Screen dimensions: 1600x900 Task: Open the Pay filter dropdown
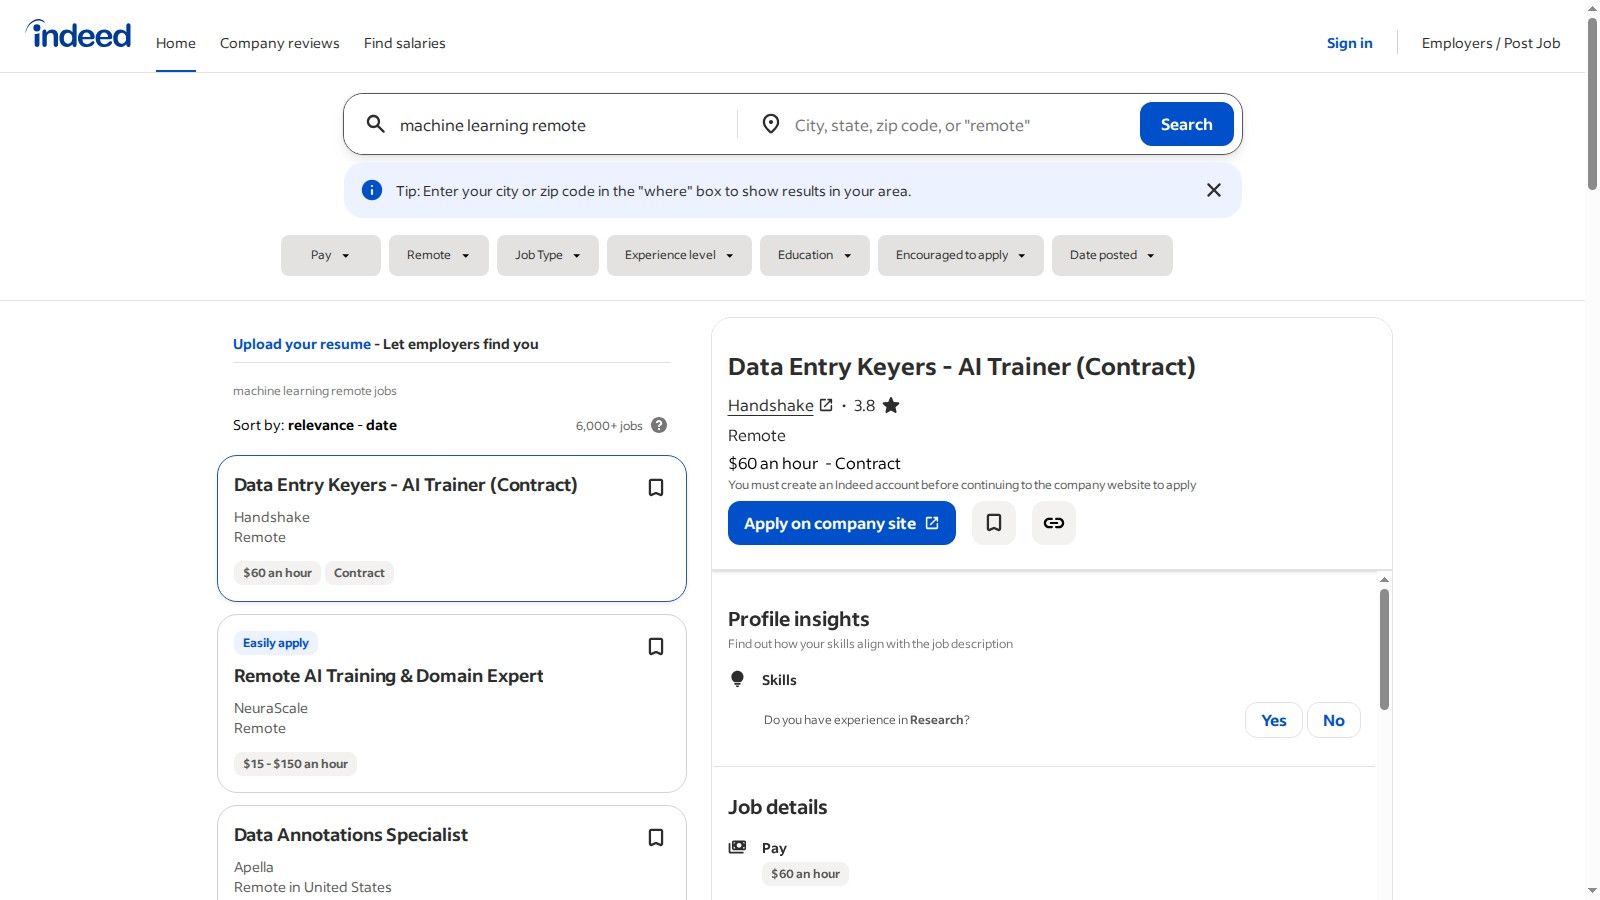point(330,255)
